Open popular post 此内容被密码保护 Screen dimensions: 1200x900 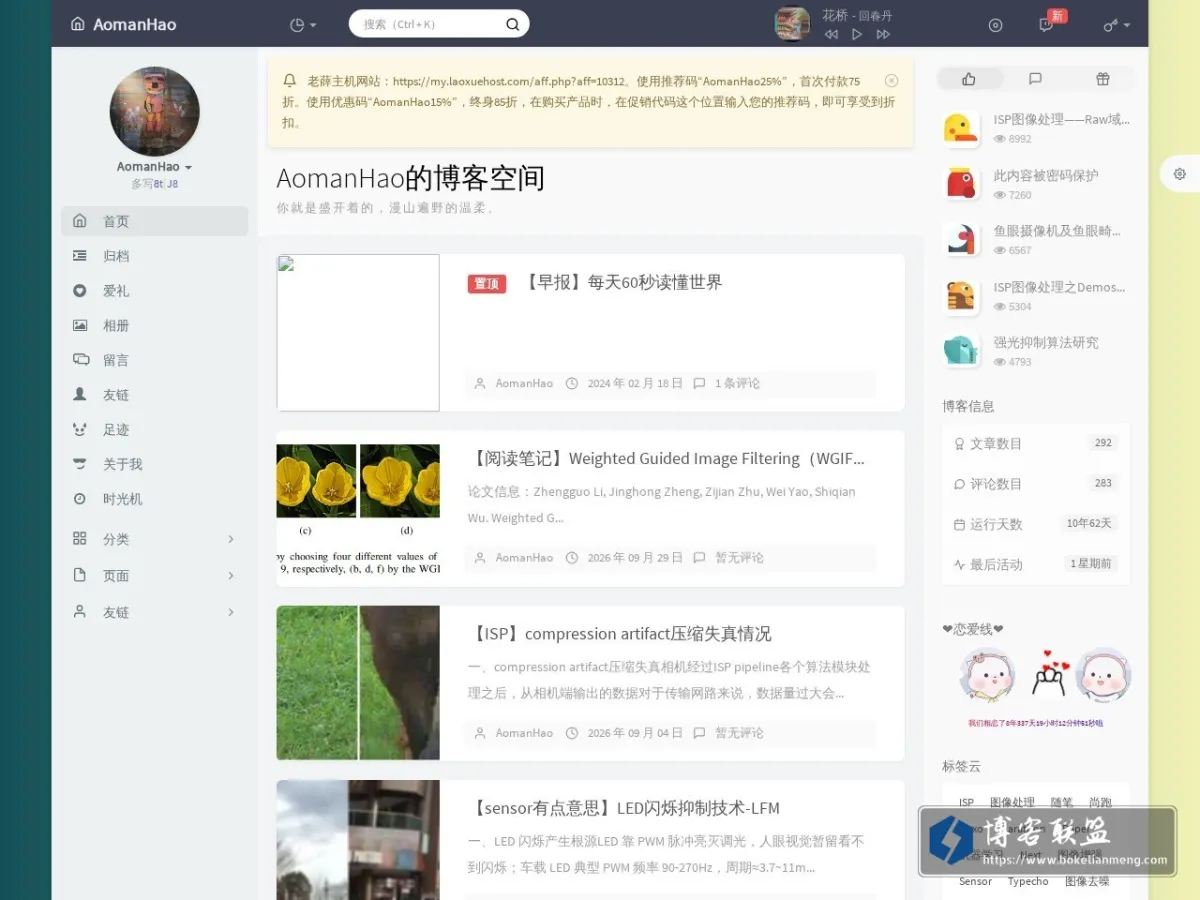1046,175
